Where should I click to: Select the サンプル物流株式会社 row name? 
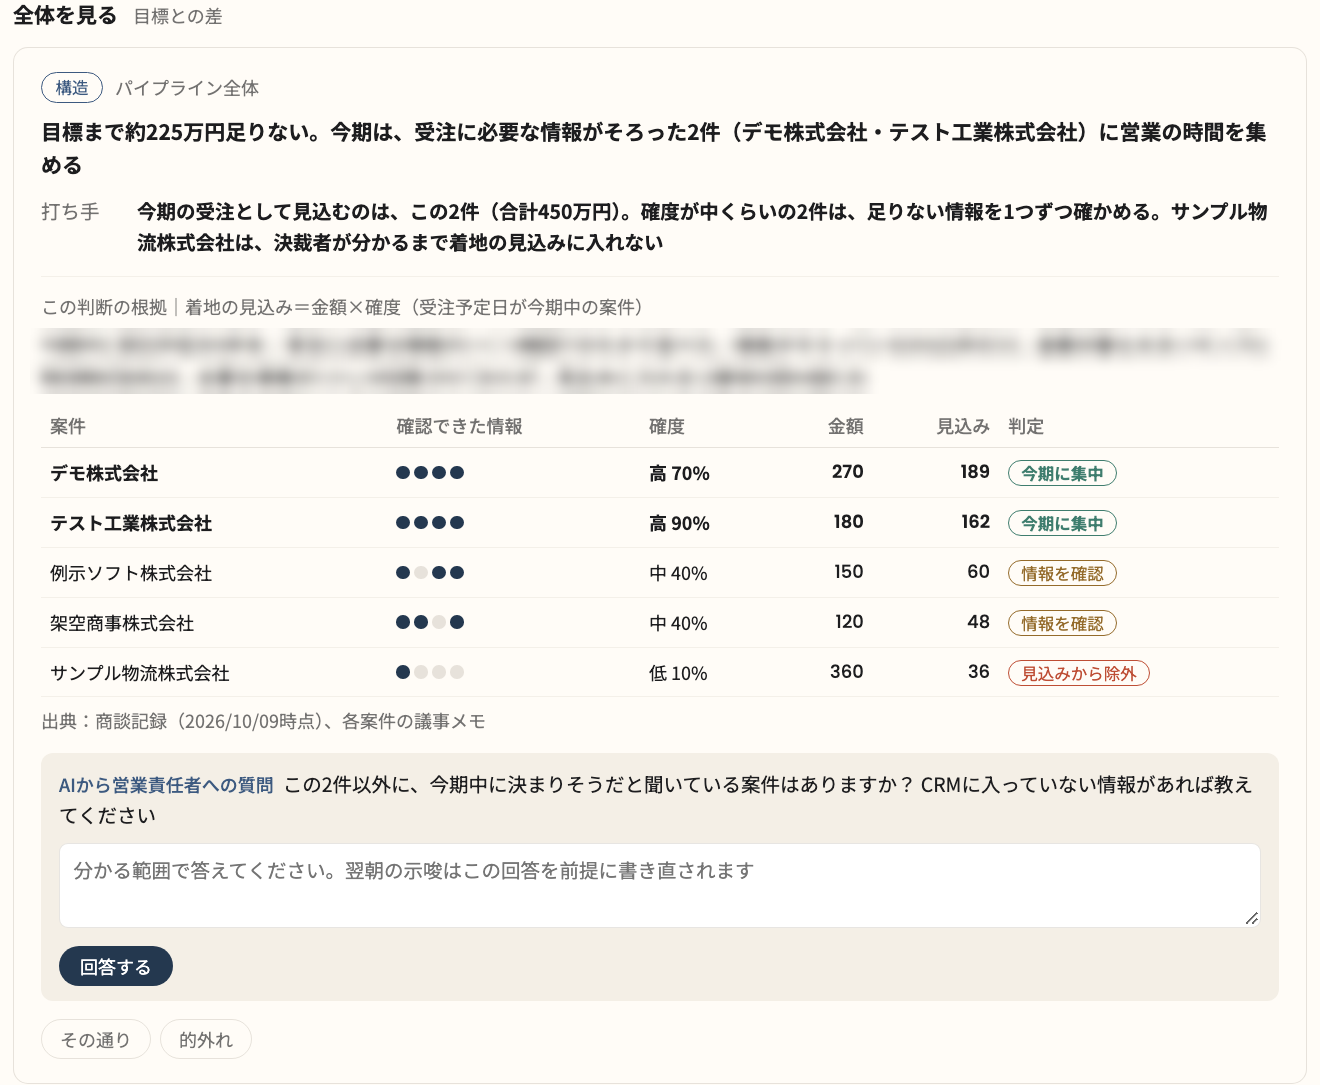point(140,673)
